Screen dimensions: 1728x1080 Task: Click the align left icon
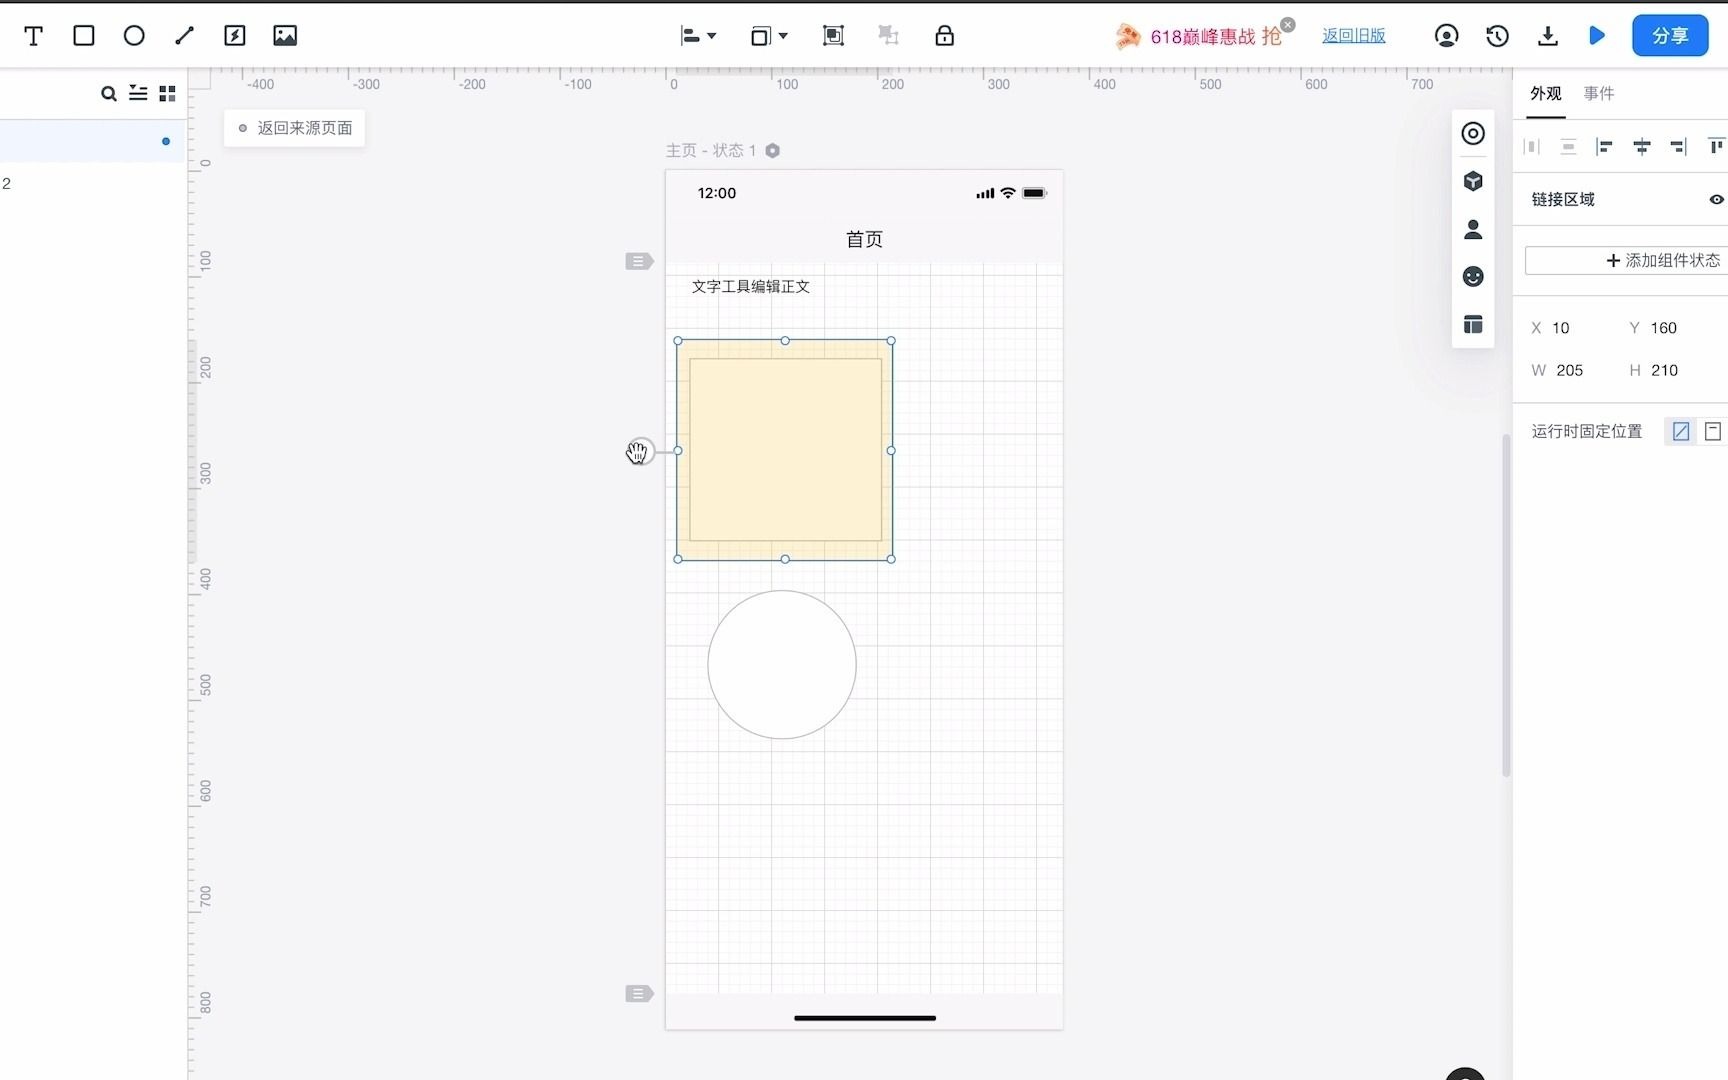pyautogui.click(x=1604, y=147)
